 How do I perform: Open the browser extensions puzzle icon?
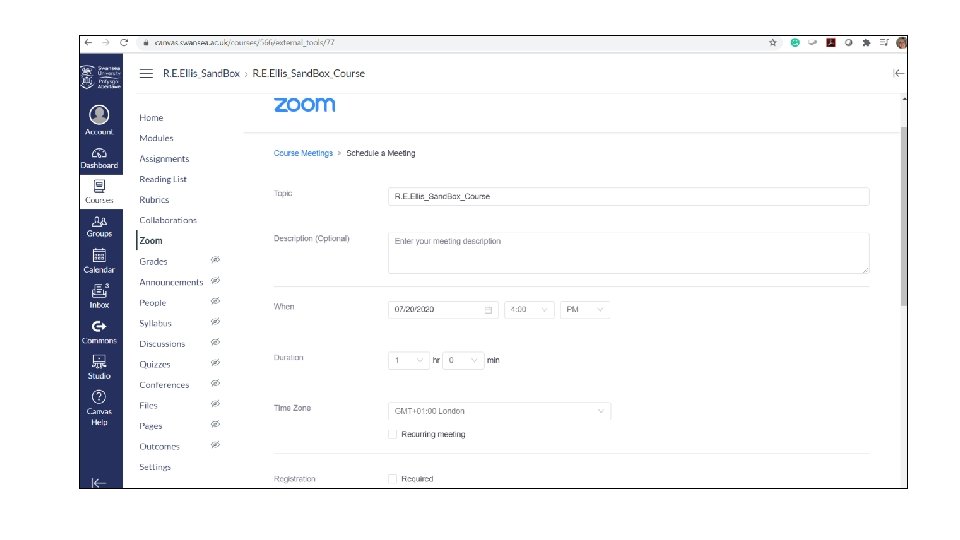pos(866,42)
